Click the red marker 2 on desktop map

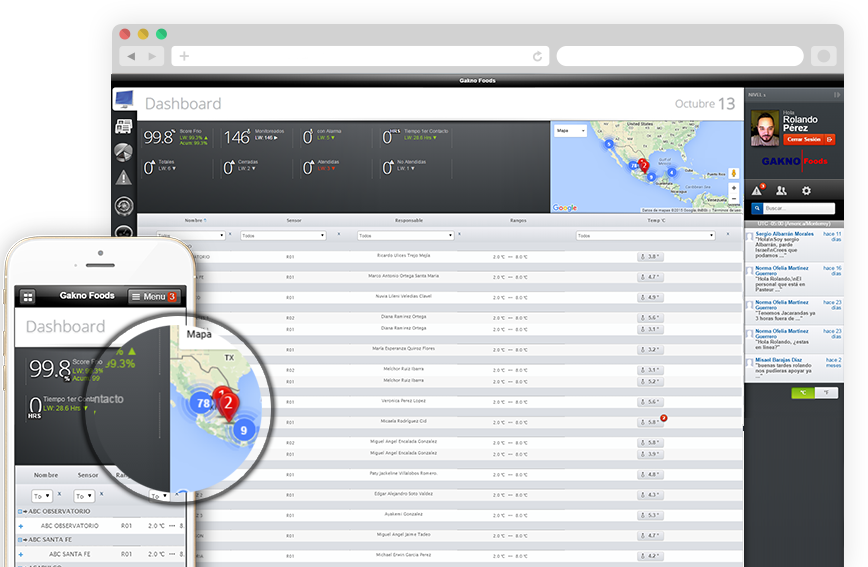pos(643,166)
